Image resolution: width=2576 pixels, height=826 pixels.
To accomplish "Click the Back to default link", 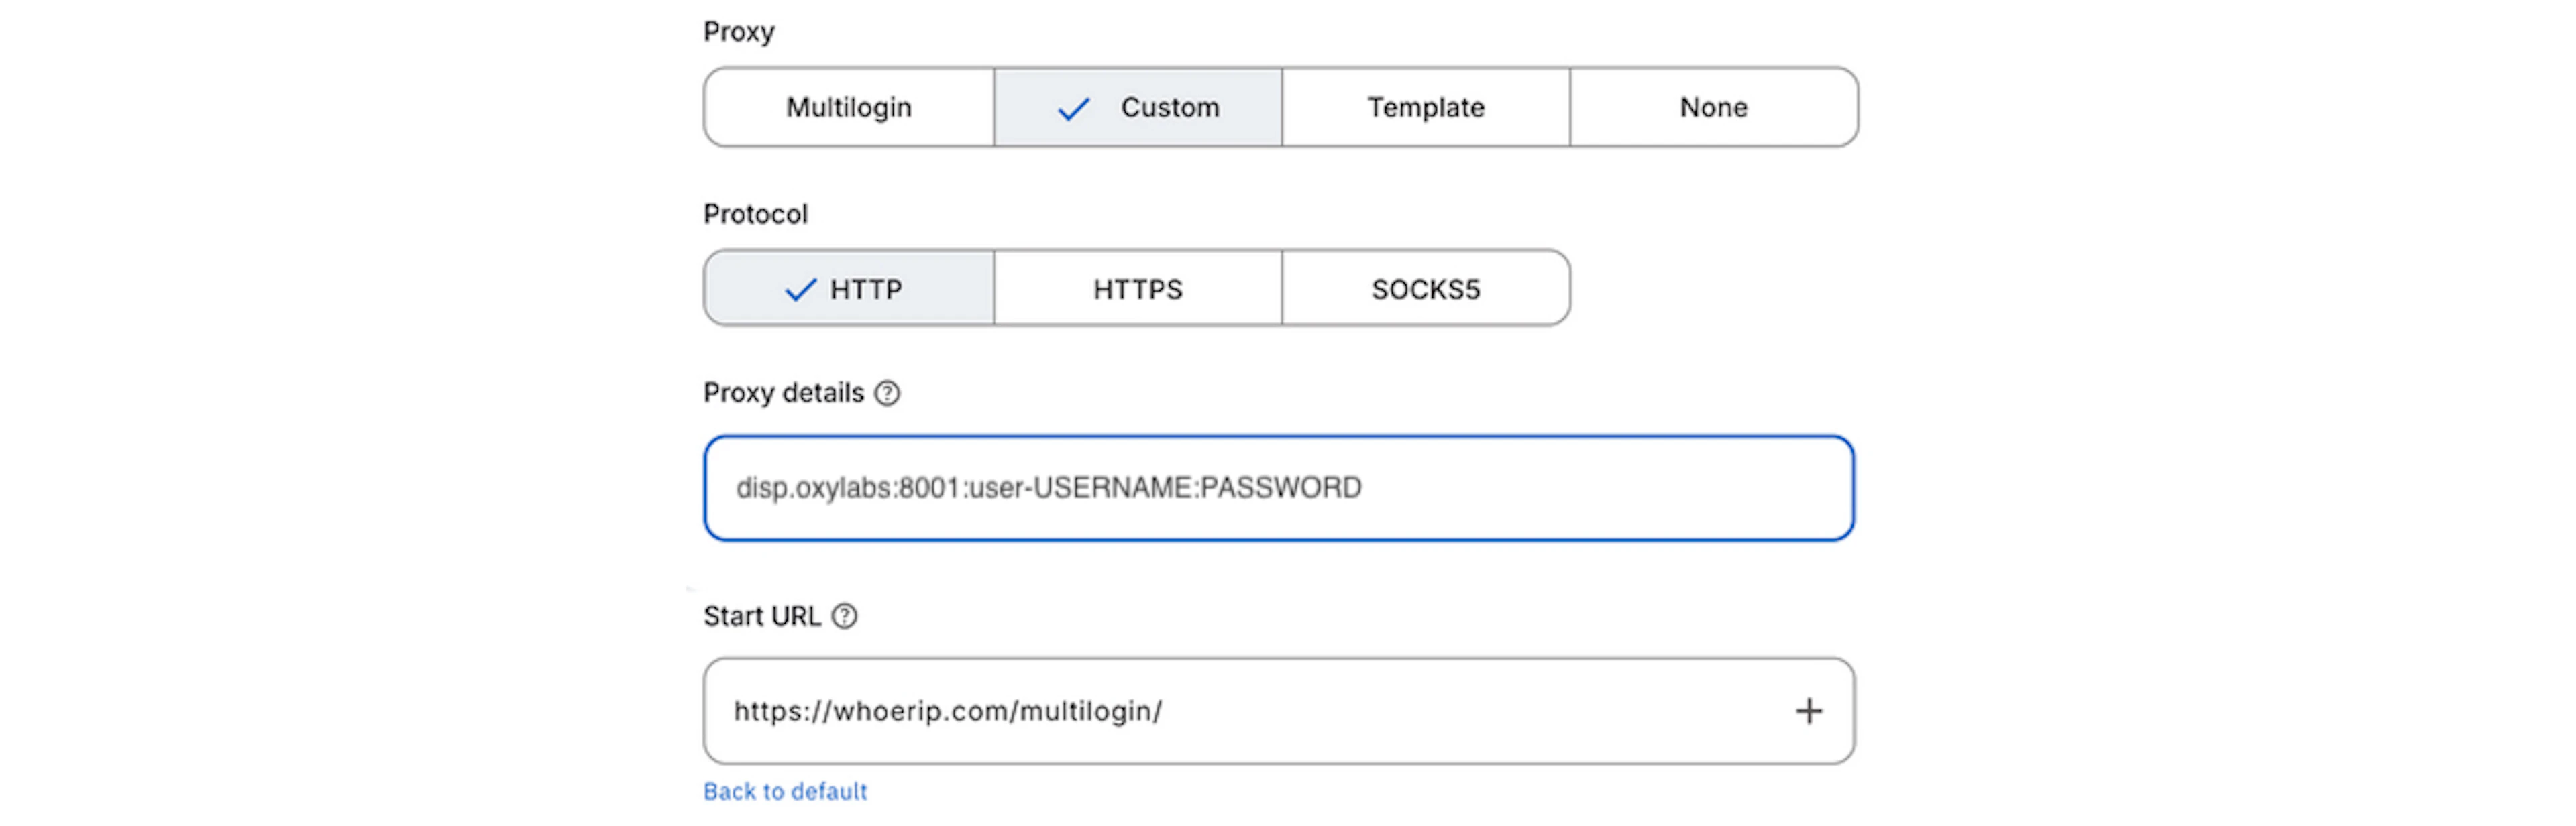I will click(785, 791).
